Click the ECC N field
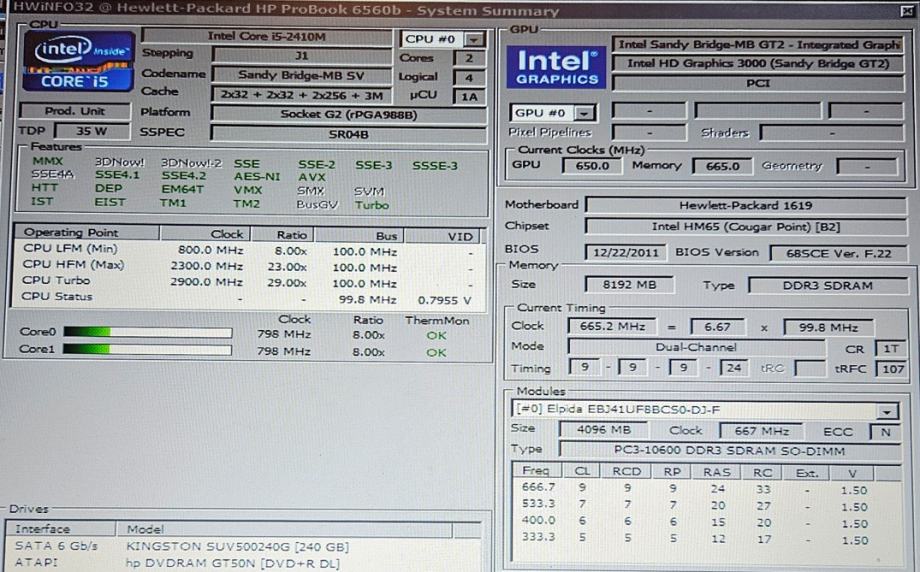 pyautogui.click(x=885, y=432)
